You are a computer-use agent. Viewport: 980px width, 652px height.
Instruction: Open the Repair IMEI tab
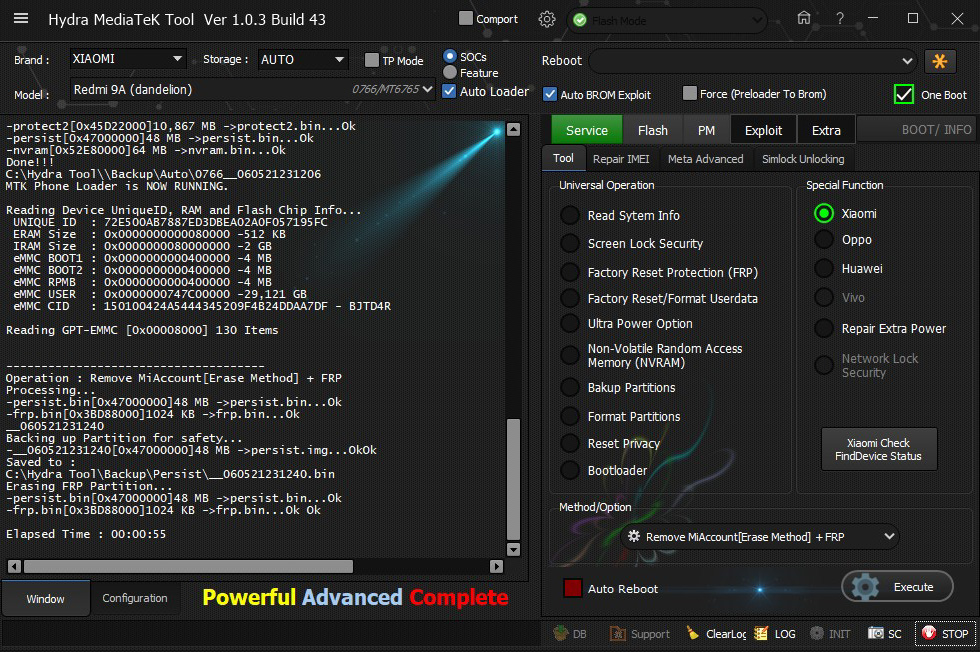(x=623, y=159)
